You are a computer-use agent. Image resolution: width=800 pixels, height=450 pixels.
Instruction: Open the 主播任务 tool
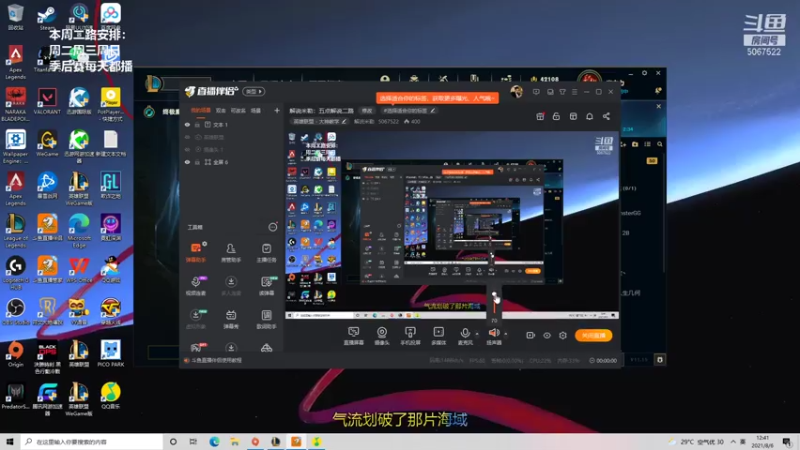click(x=266, y=253)
